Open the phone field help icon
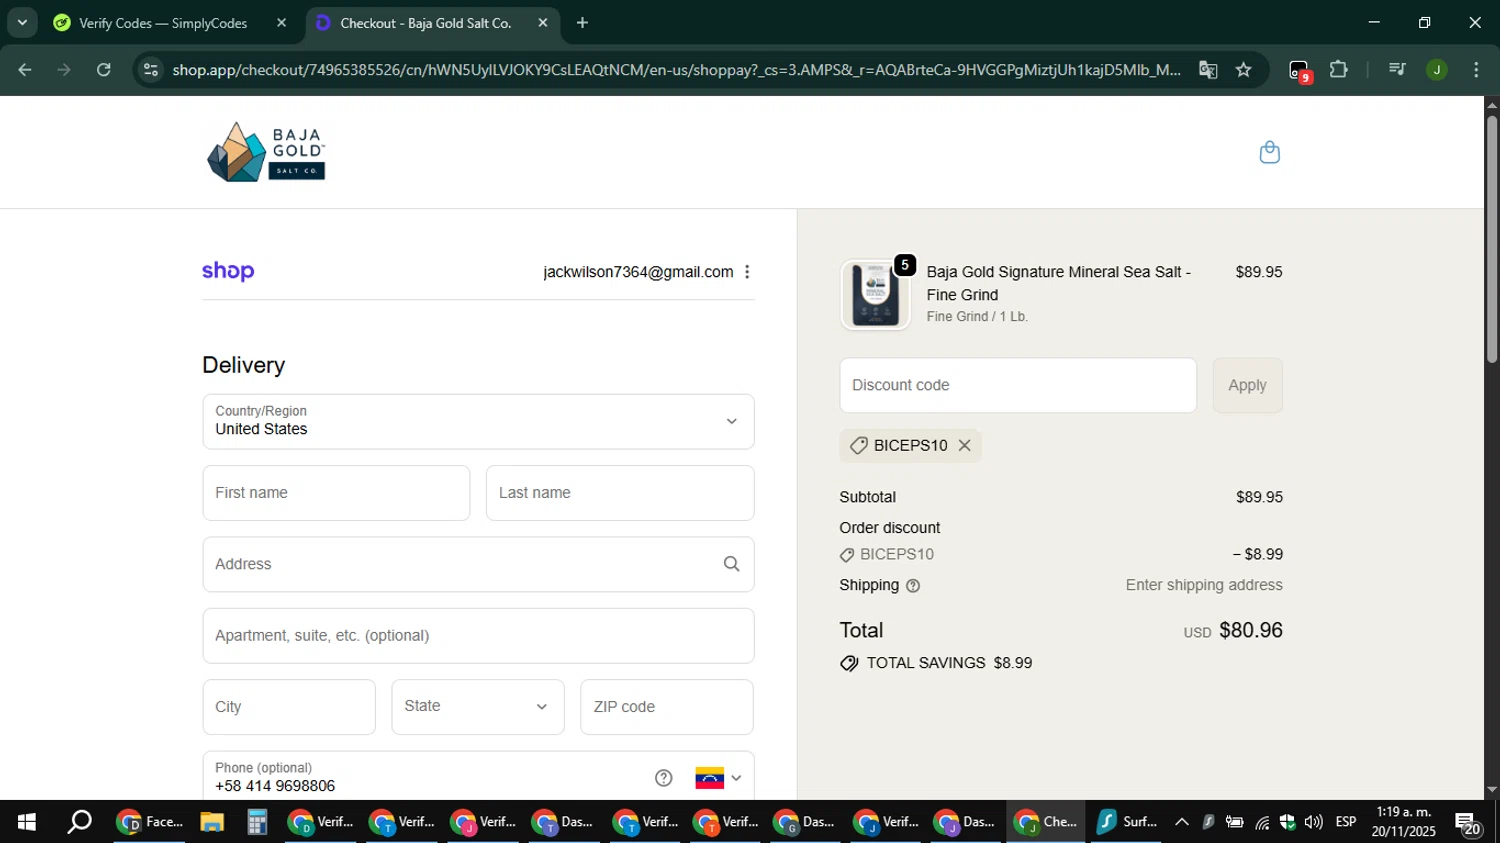Image resolution: width=1500 pixels, height=843 pixels. (x=663, y=778)
